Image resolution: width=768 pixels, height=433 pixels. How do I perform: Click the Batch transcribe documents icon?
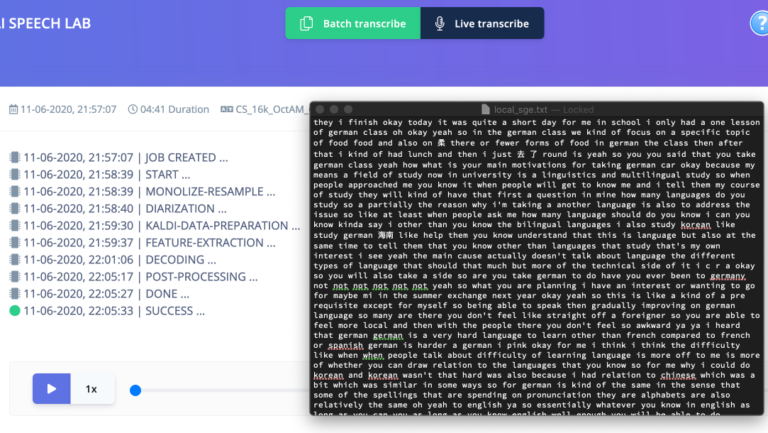[307, 24]
